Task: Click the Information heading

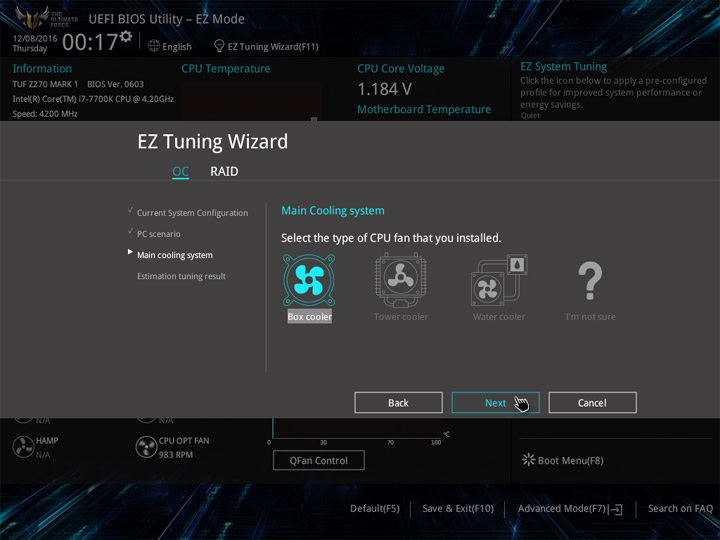Action: [42, 68]
